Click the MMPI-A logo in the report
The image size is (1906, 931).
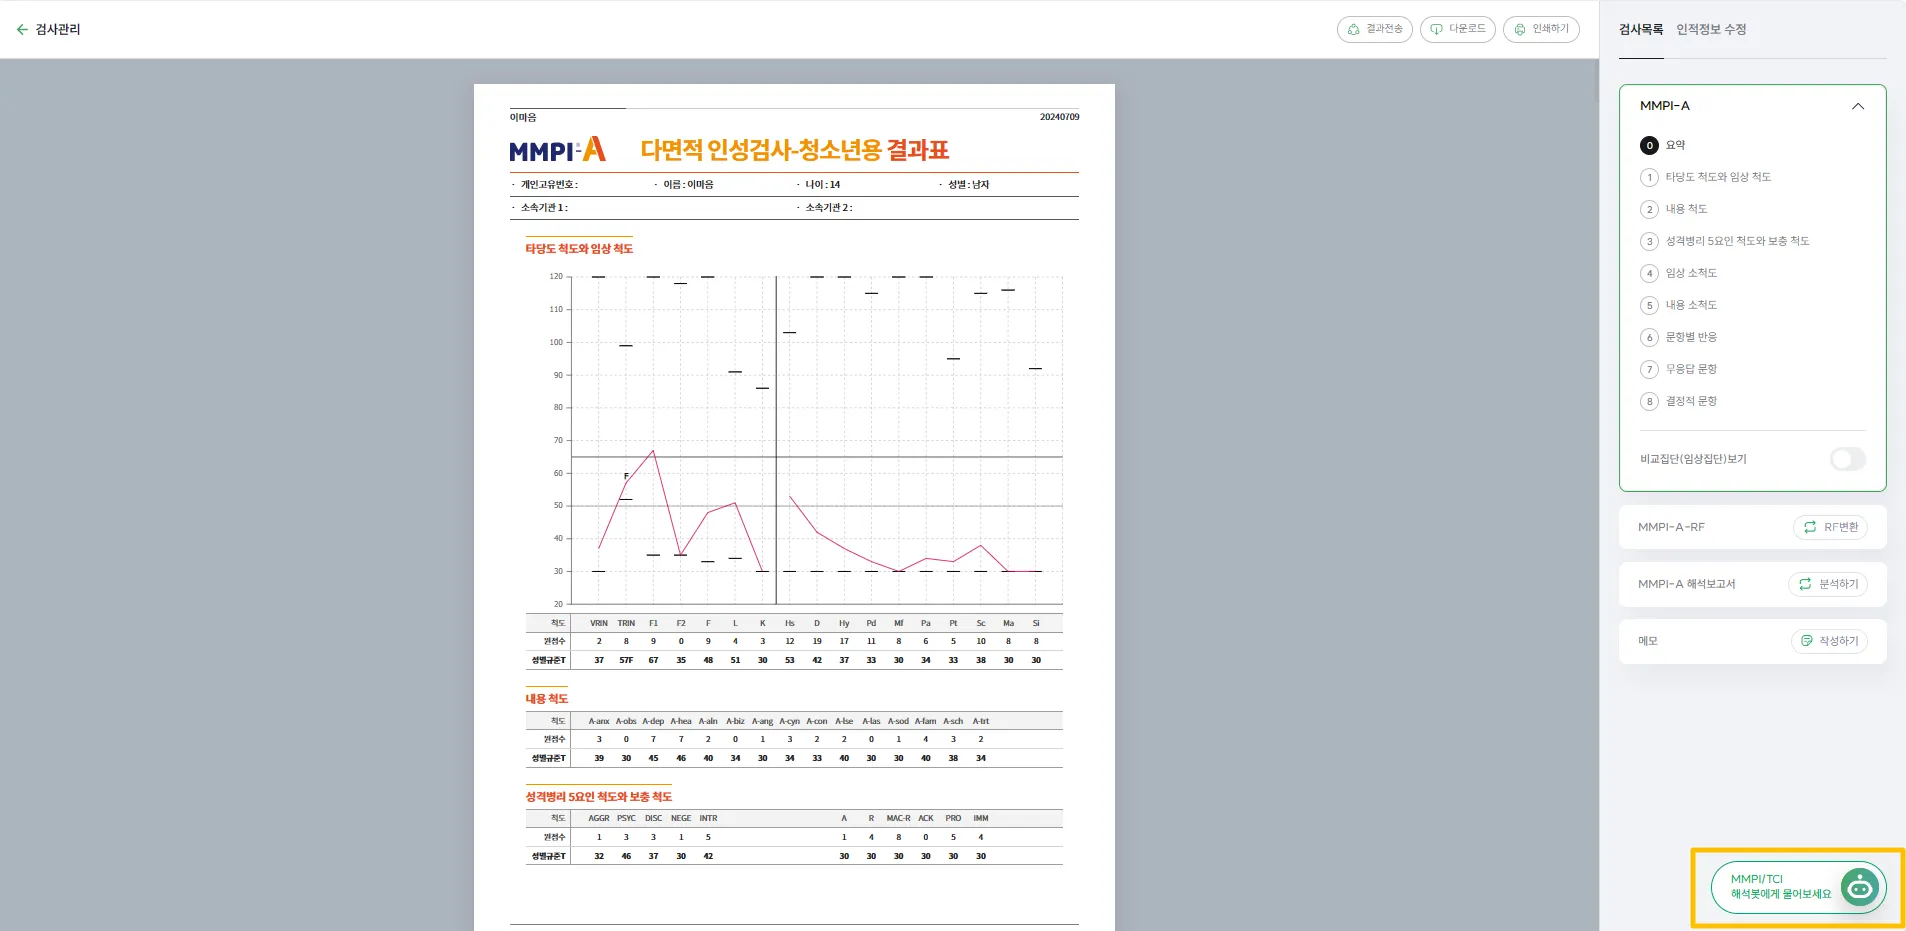[557, 149]
